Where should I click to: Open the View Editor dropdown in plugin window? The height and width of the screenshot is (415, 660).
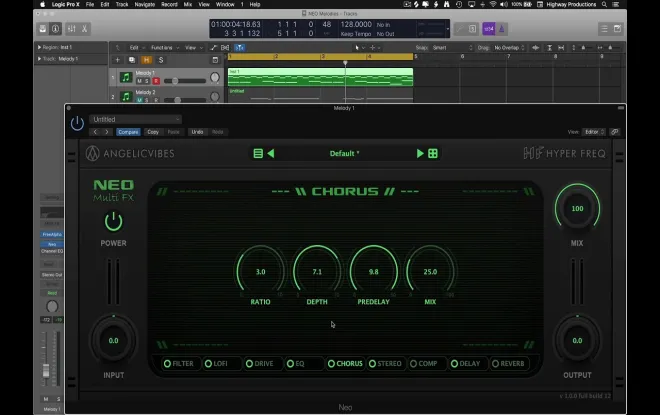[x=593, y=132]
